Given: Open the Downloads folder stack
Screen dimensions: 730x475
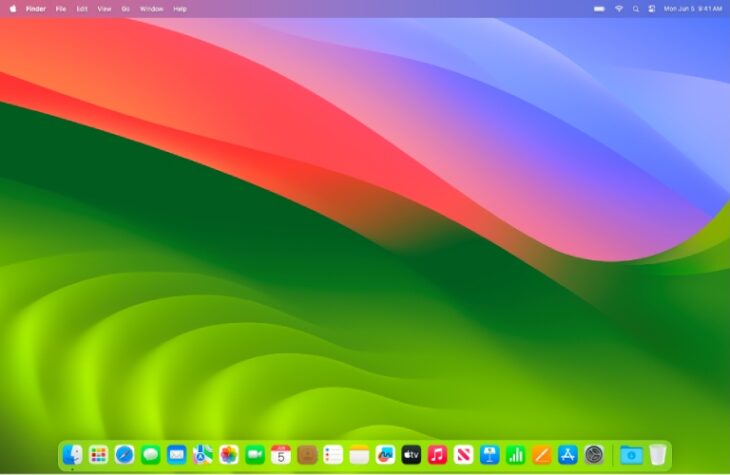Looking at the screenshot, I should (x=631, y=455).
